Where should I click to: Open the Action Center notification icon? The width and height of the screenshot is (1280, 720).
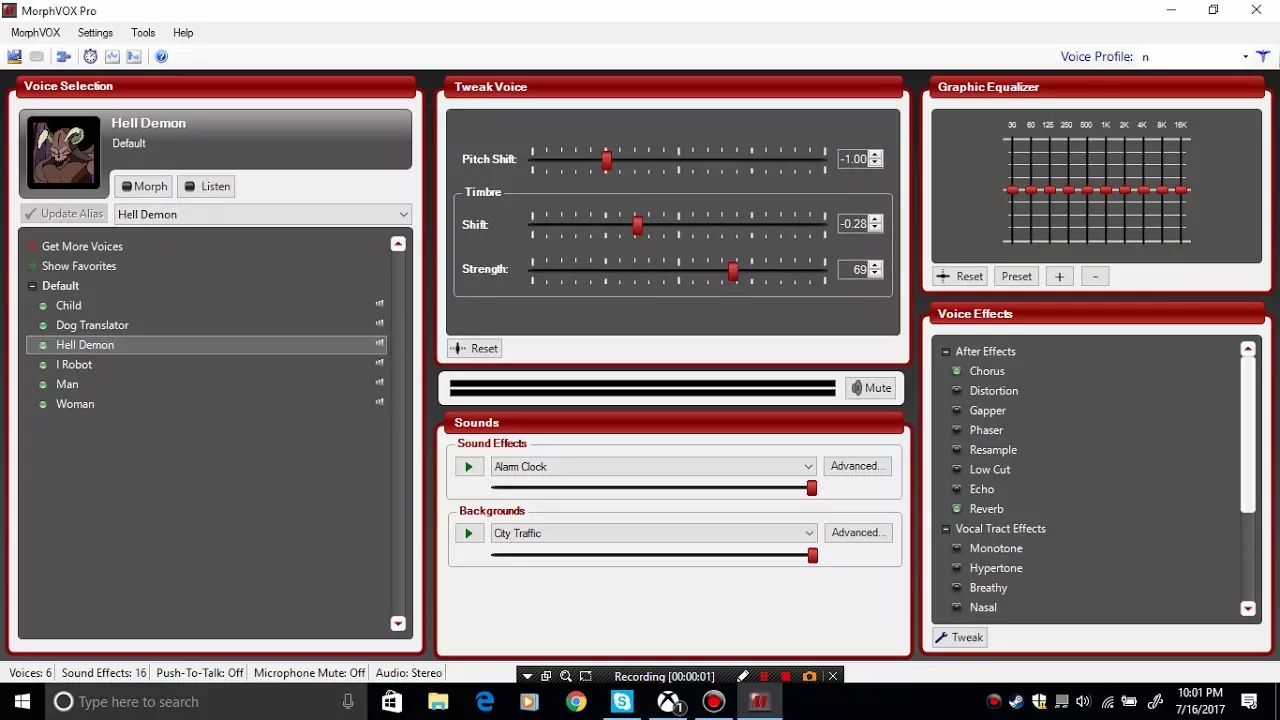click(x=1249, y=701)
